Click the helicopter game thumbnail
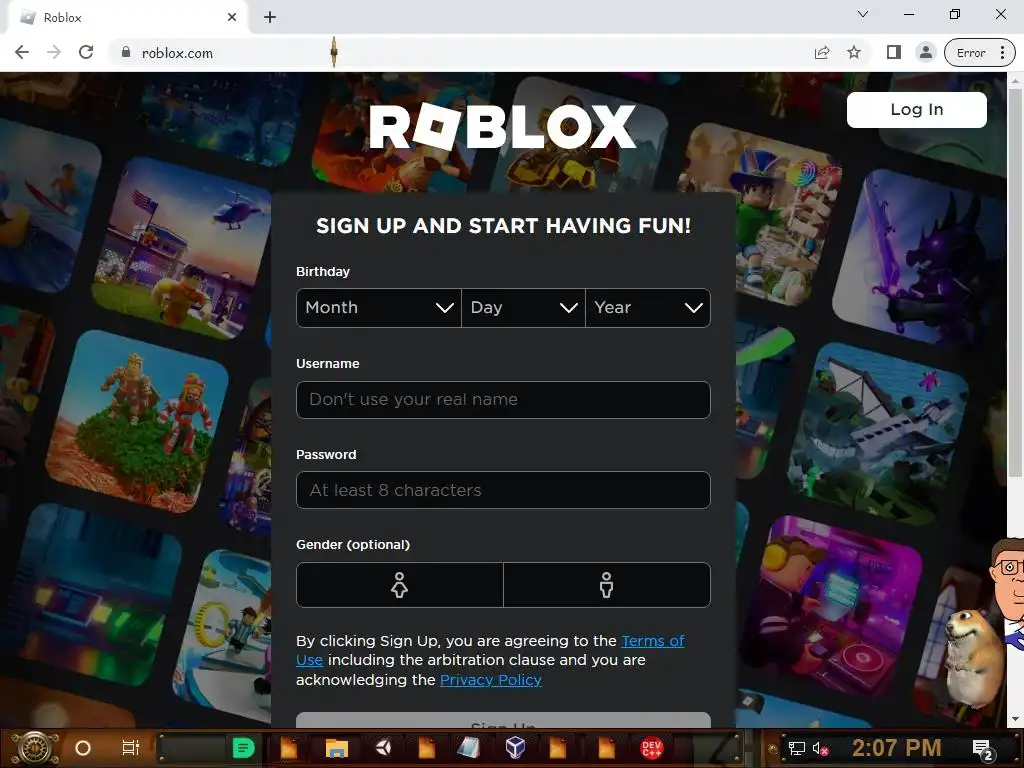Screen dimensions: 1024x768 (x=184, y=249)
